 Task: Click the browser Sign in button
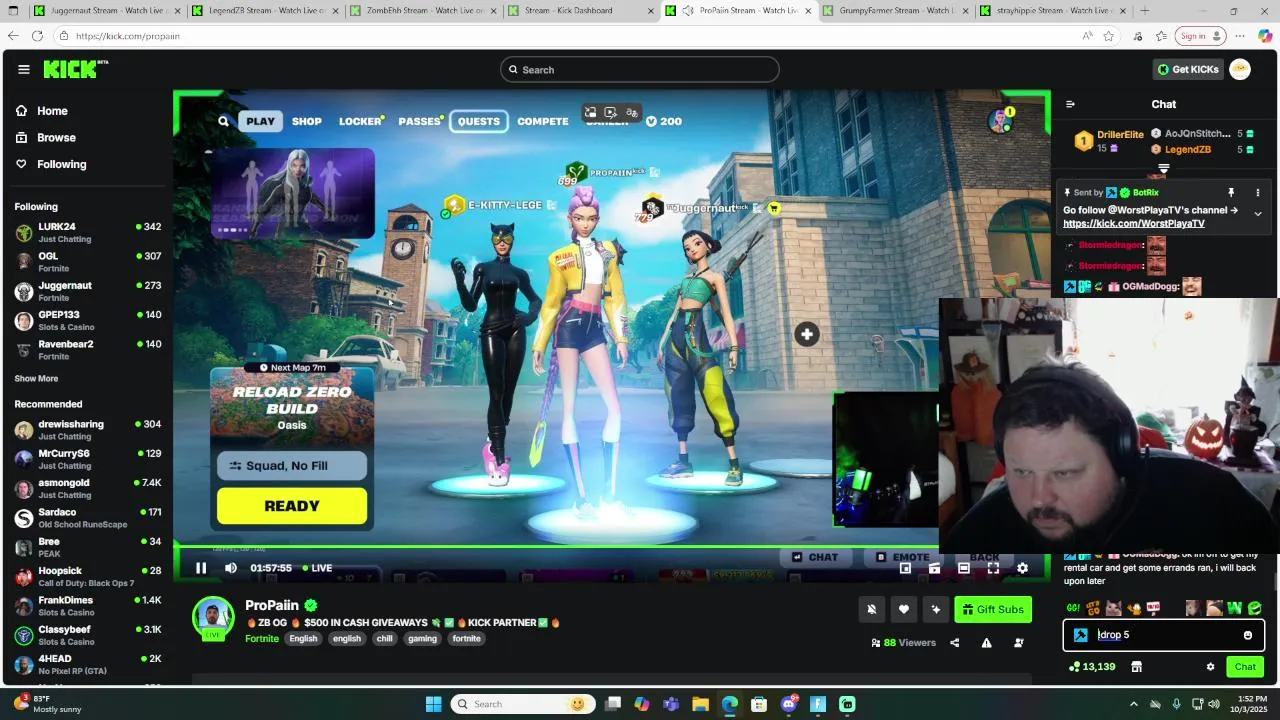pos(1200,36)
